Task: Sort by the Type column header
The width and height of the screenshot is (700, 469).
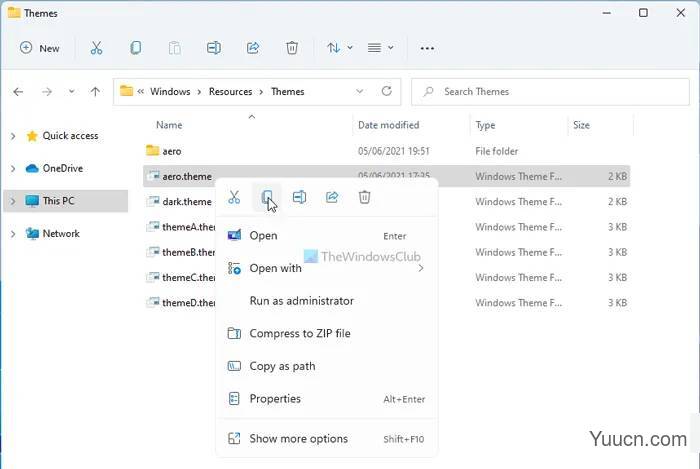Action: [485, 125]
